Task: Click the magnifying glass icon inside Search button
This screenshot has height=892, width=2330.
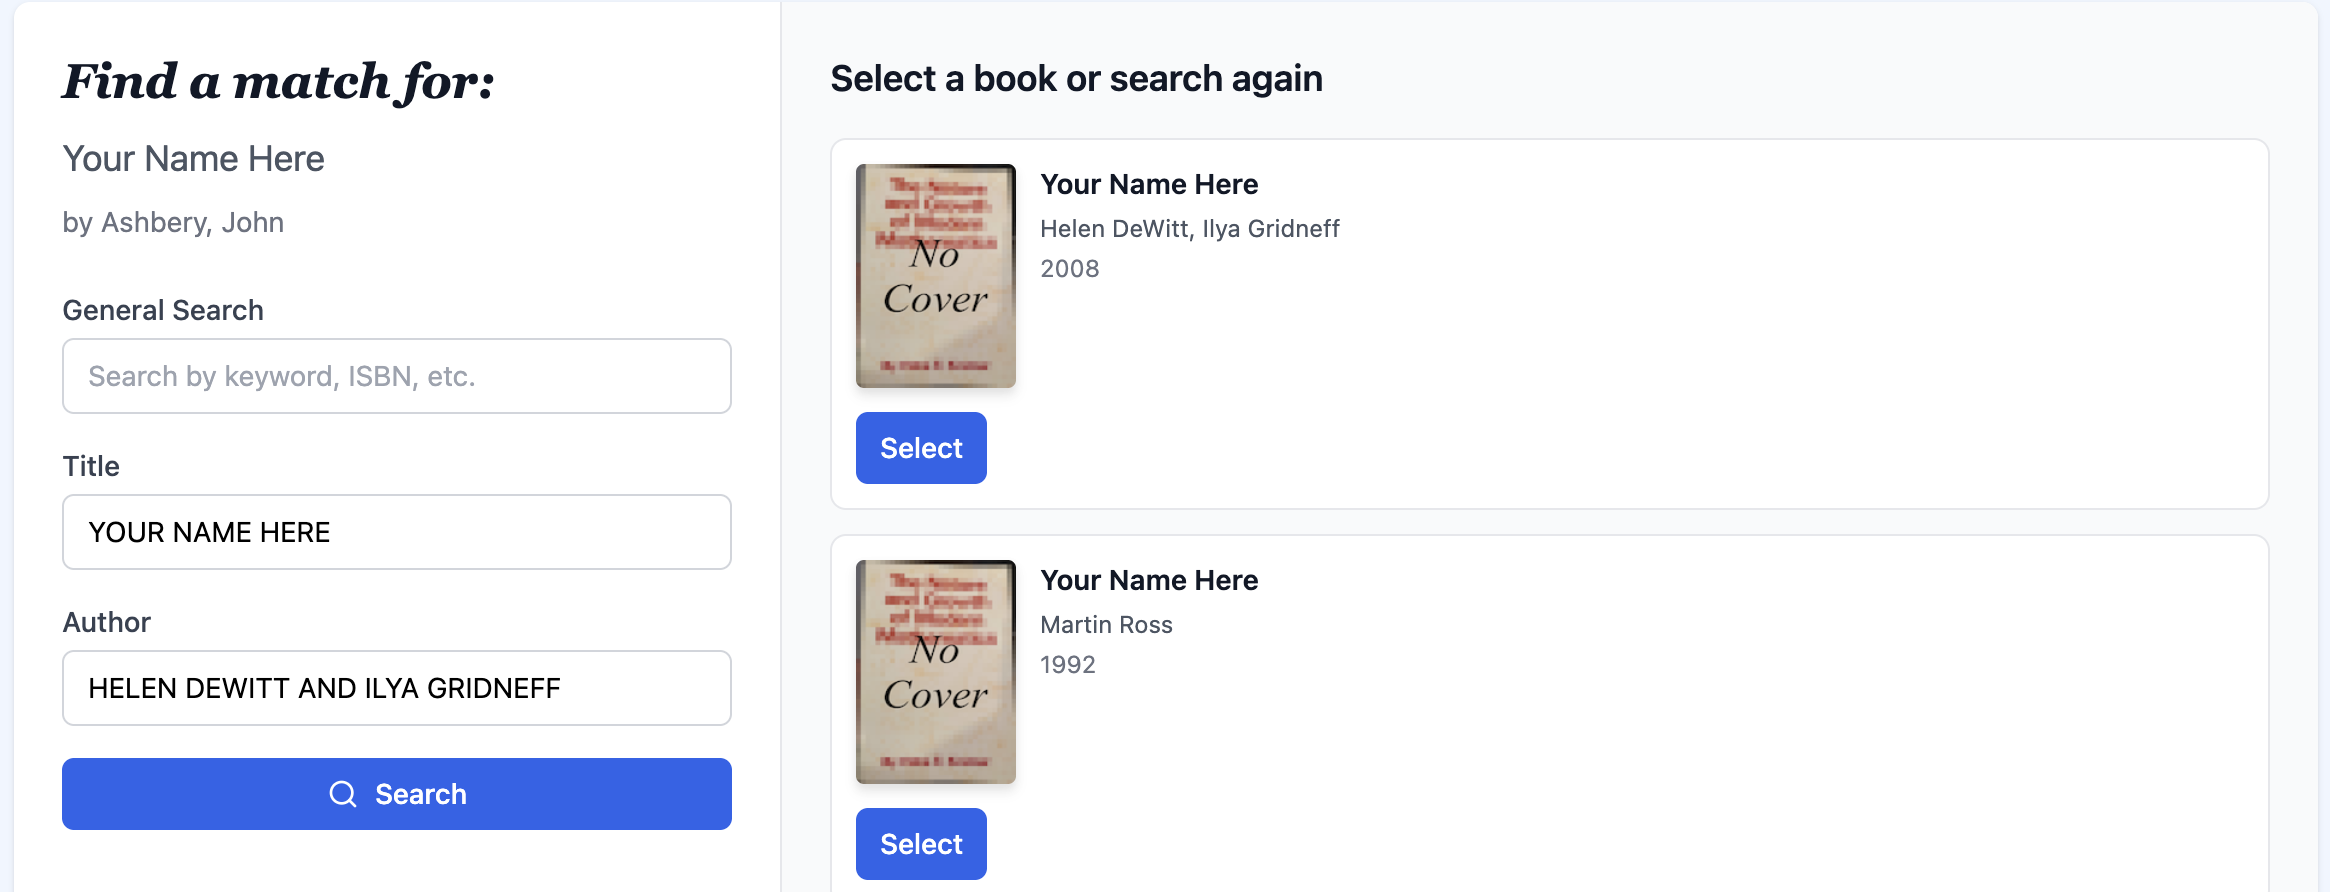Action: coord(344,794)
